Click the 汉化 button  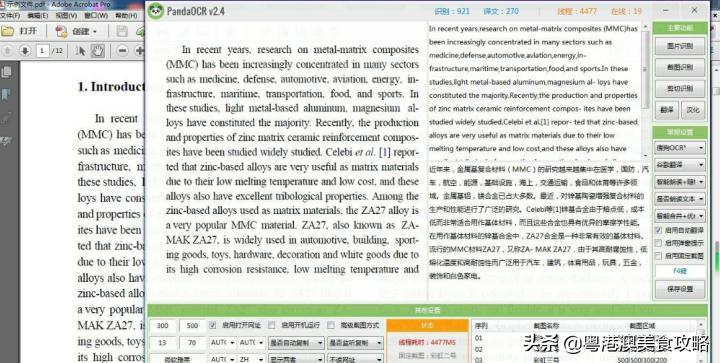click(693, 110)
